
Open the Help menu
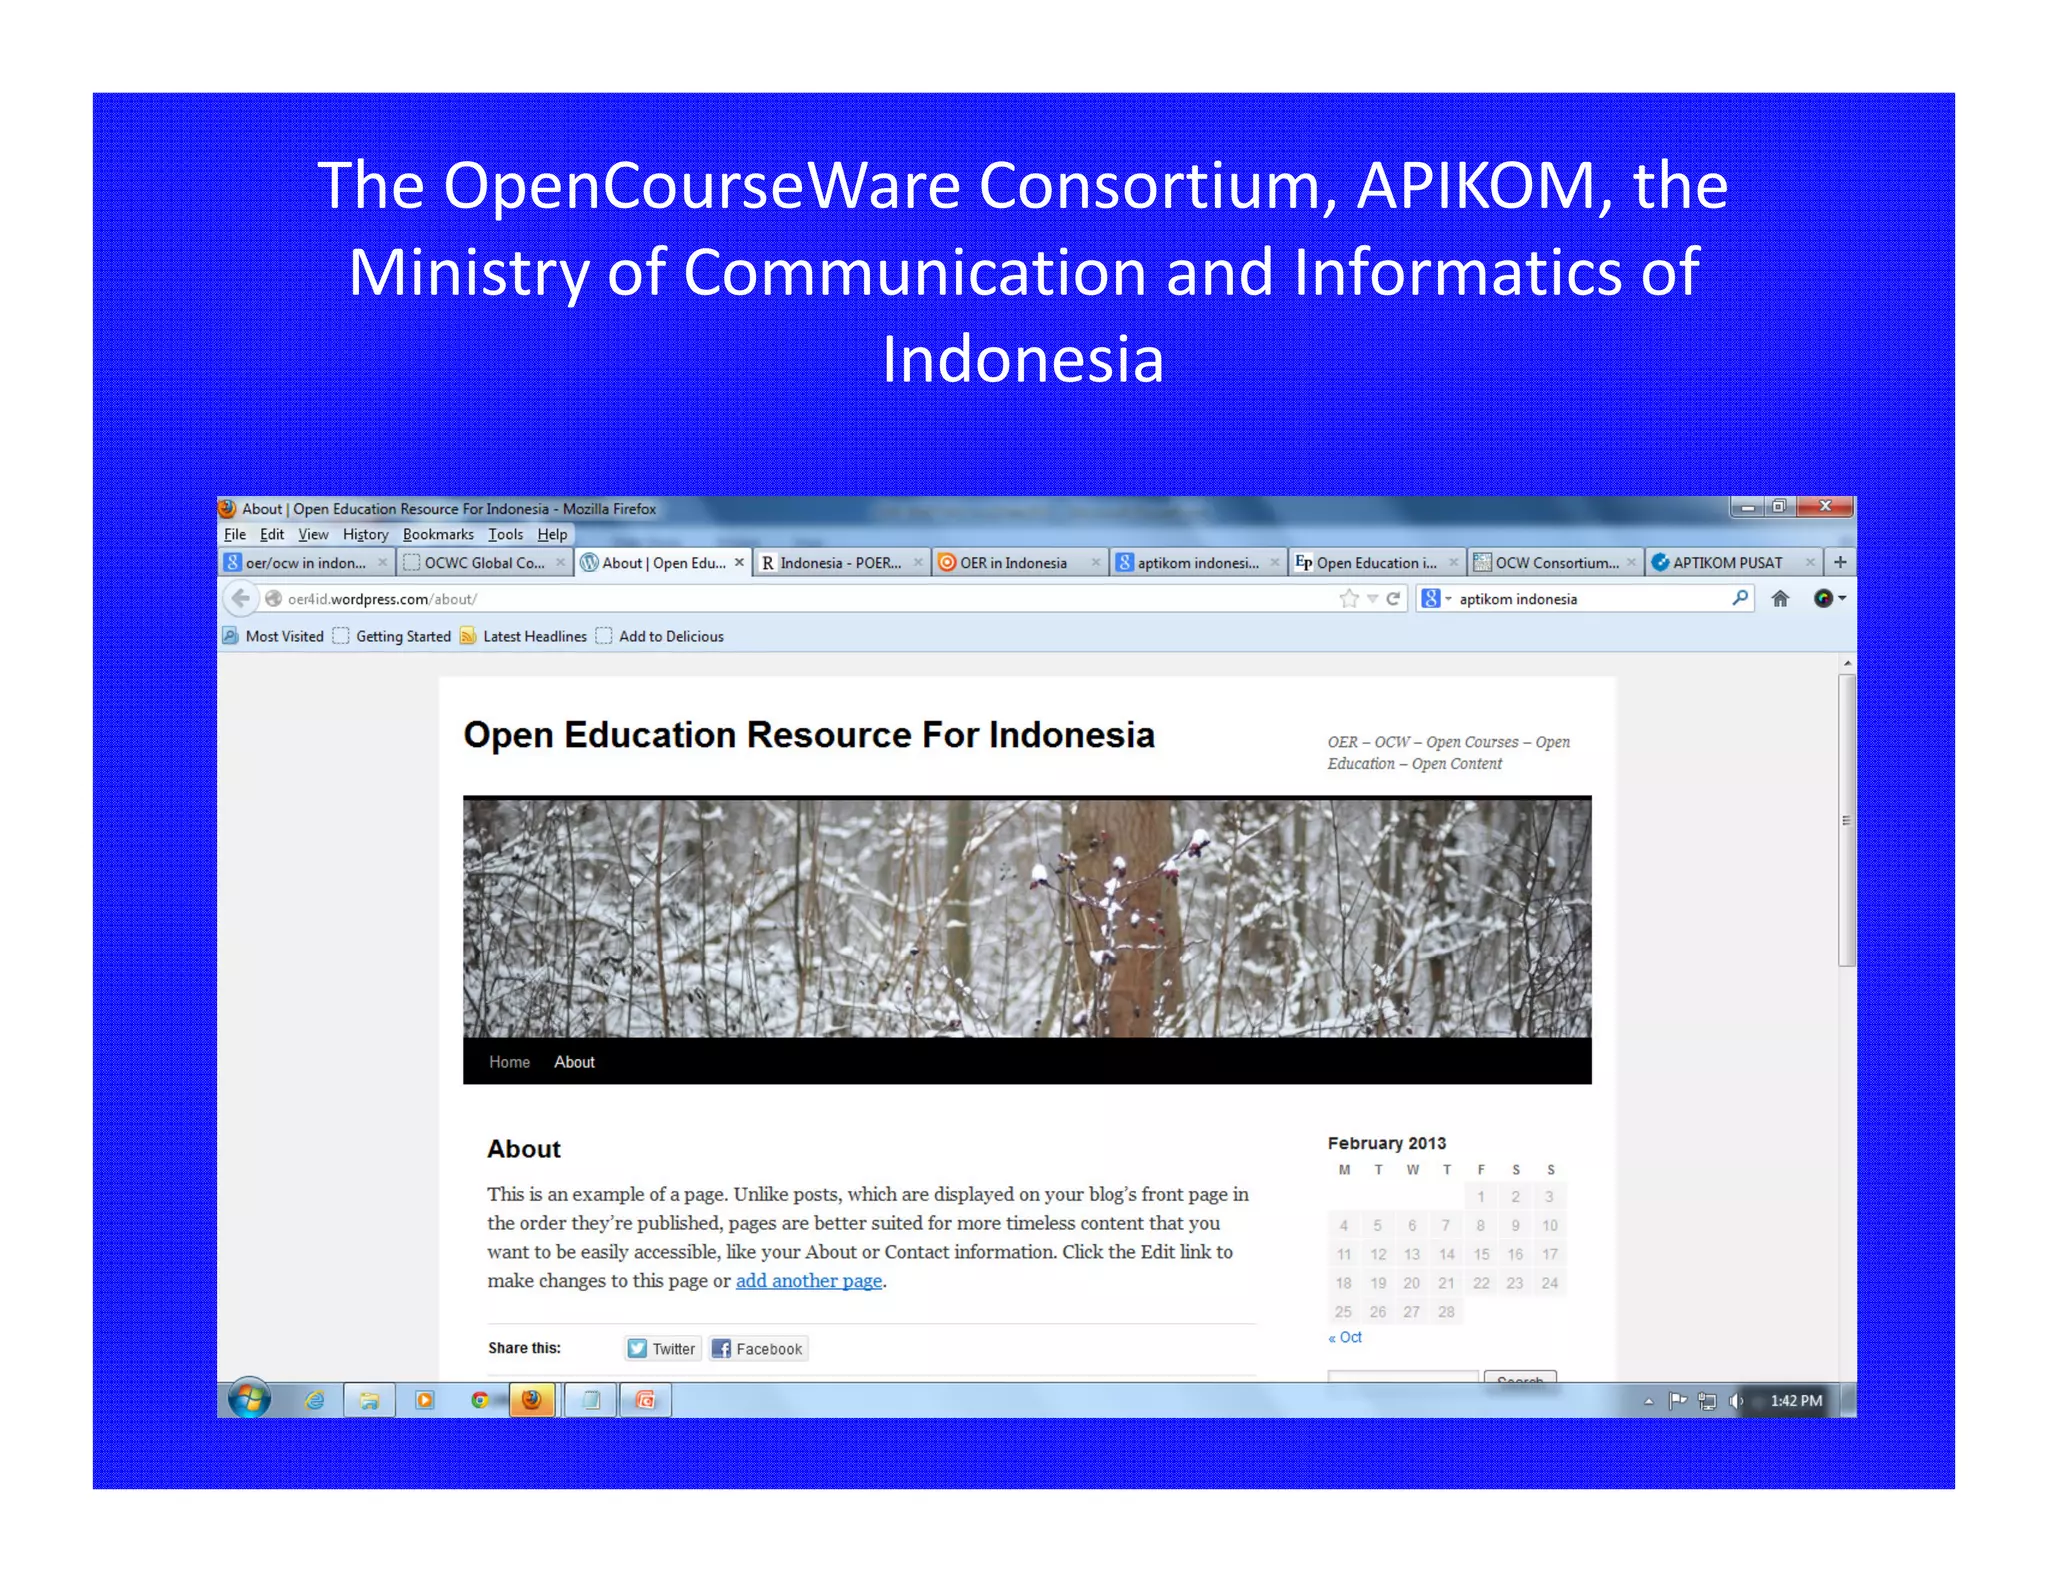(552, 535)
